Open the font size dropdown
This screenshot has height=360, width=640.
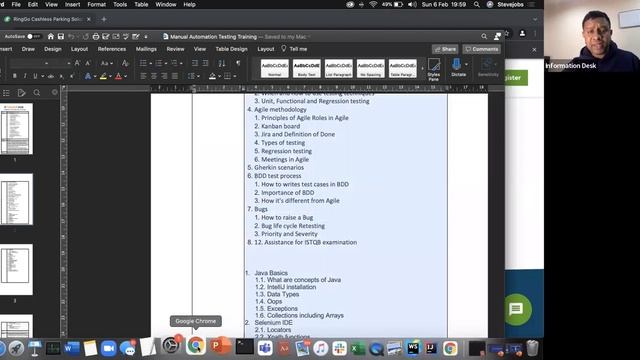pos(69,63)
